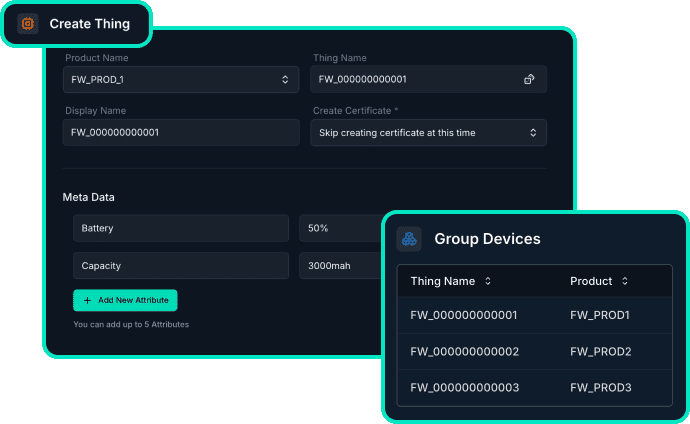Click the 3000mah attribute value field
The width and height of the screenshot is (690, 424).
click(341, 266)
